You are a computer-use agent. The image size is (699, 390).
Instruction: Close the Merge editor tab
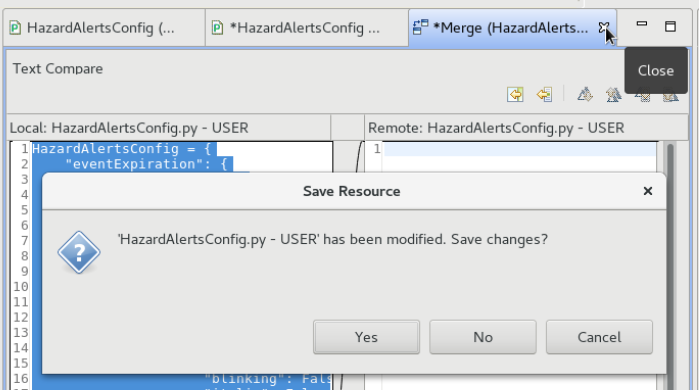point(604,28)
